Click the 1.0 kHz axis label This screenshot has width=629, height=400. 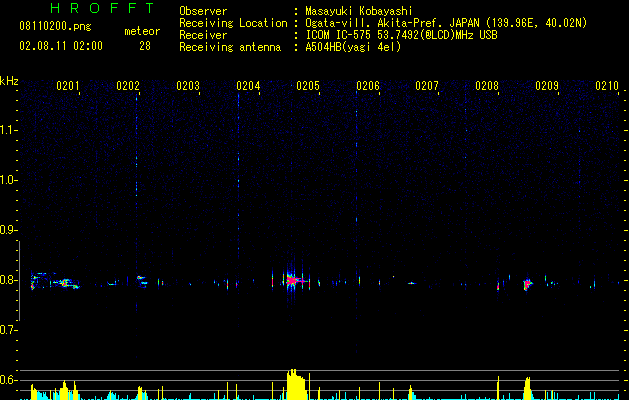[x=8, y=180]
